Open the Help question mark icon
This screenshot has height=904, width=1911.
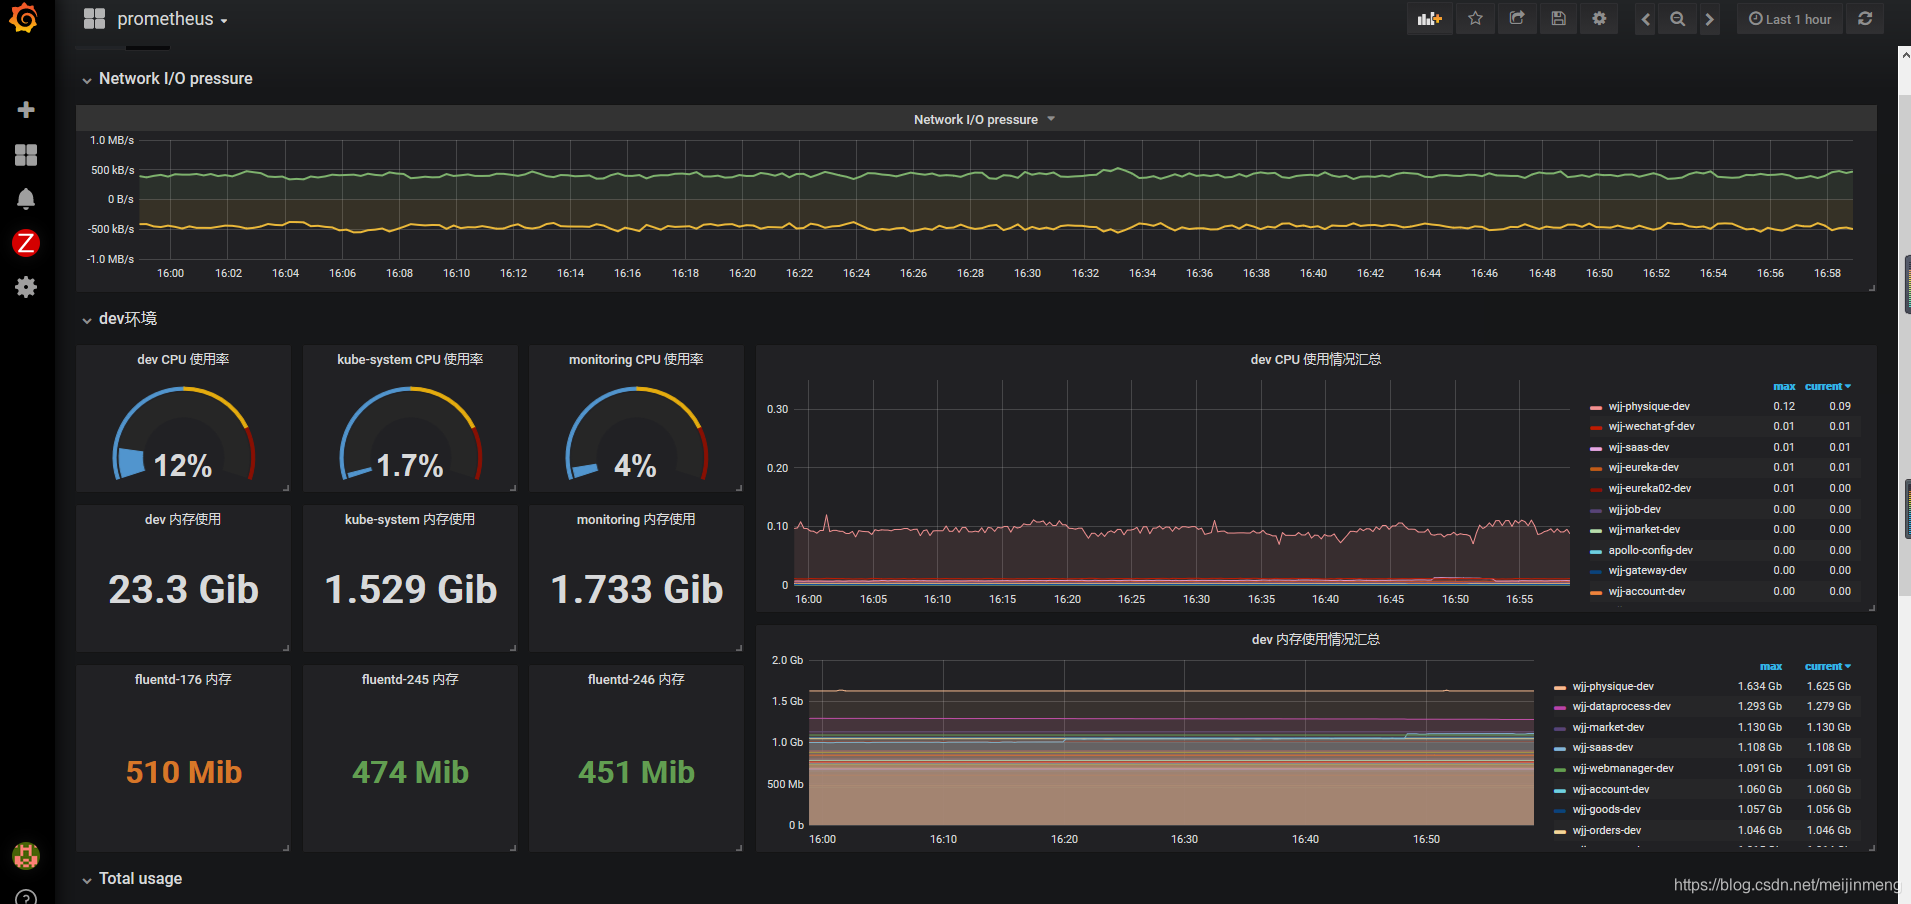pyautogui.click(x=26, y=897)
